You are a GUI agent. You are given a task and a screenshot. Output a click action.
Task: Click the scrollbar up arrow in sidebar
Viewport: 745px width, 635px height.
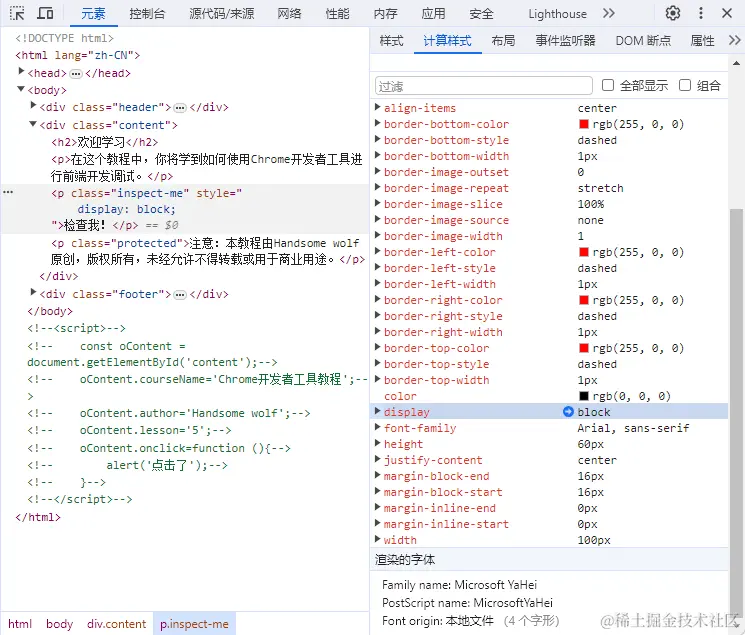pyautogui.click(x=736, y=63)
